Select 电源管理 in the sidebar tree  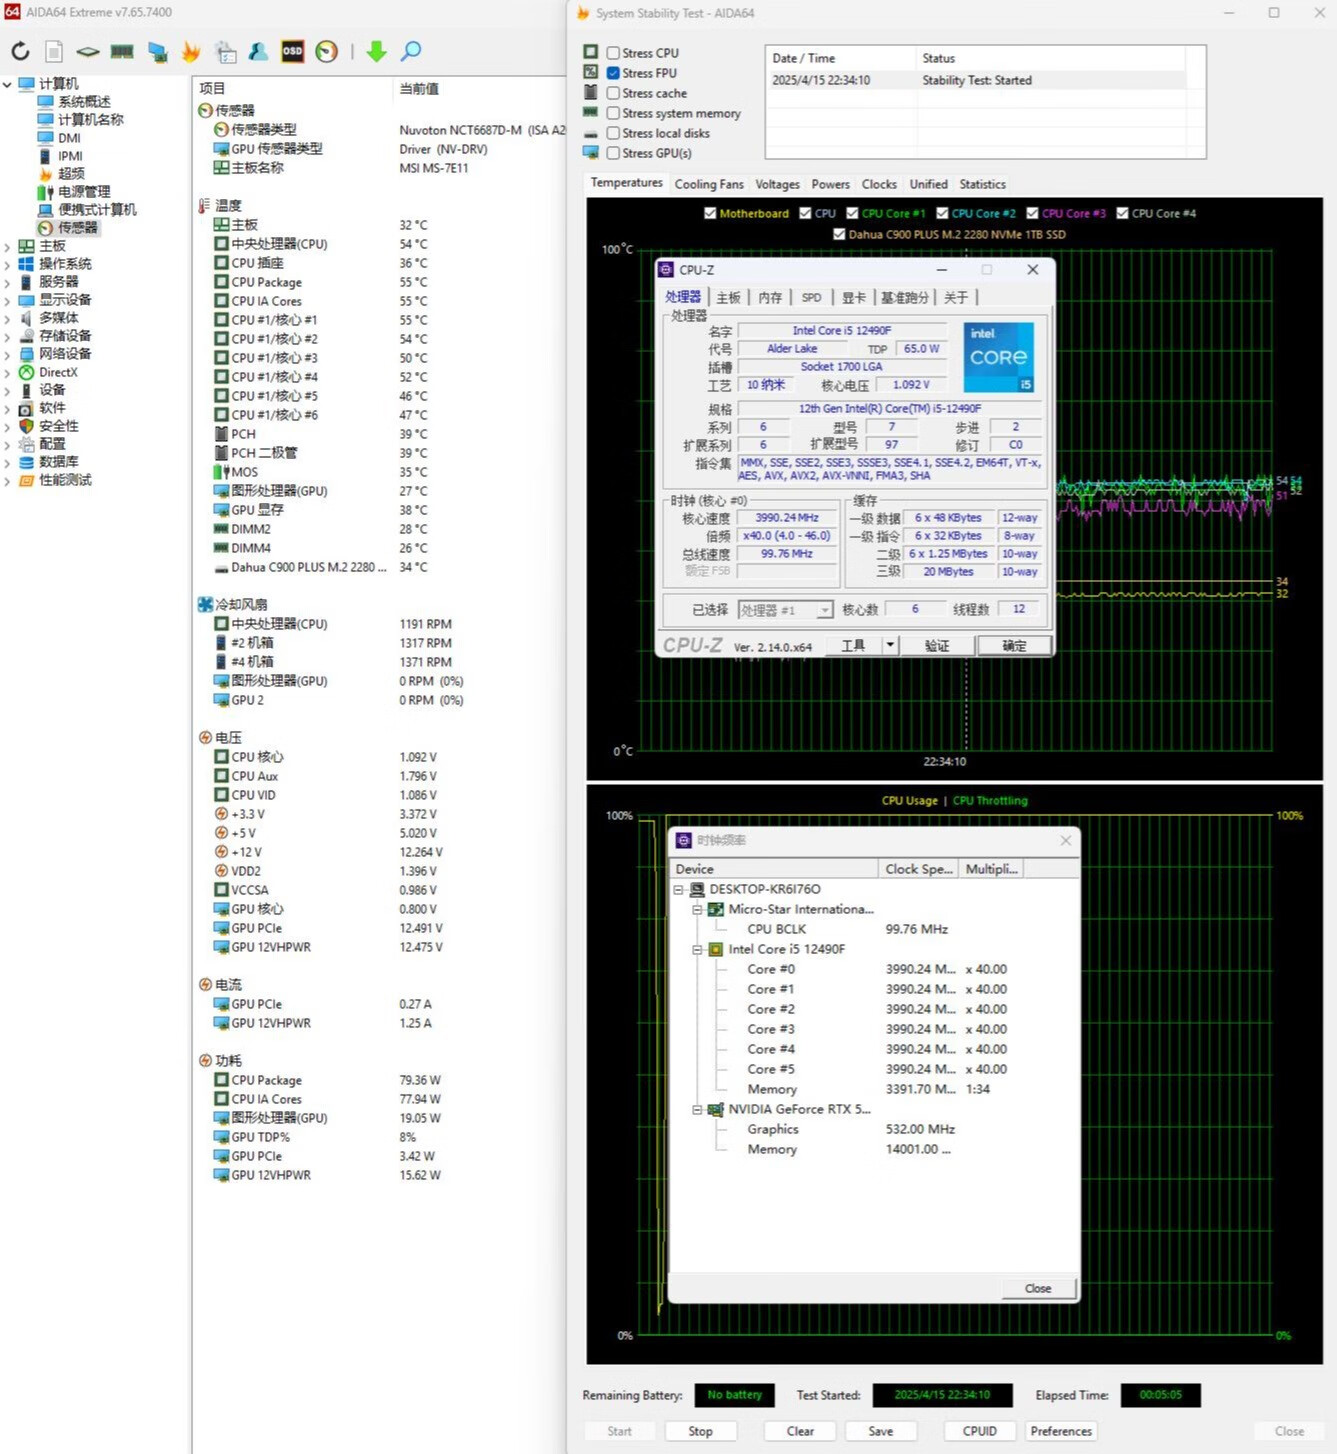coord(84,191)
